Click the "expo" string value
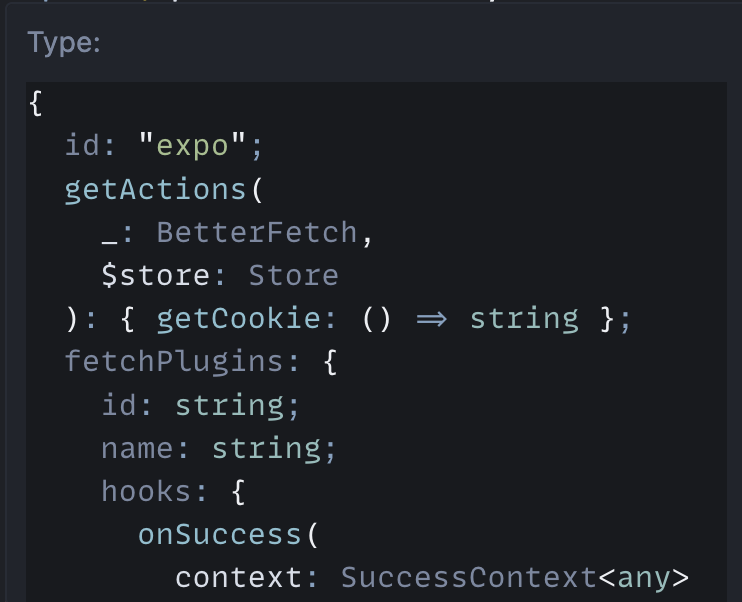 [193, 146]
